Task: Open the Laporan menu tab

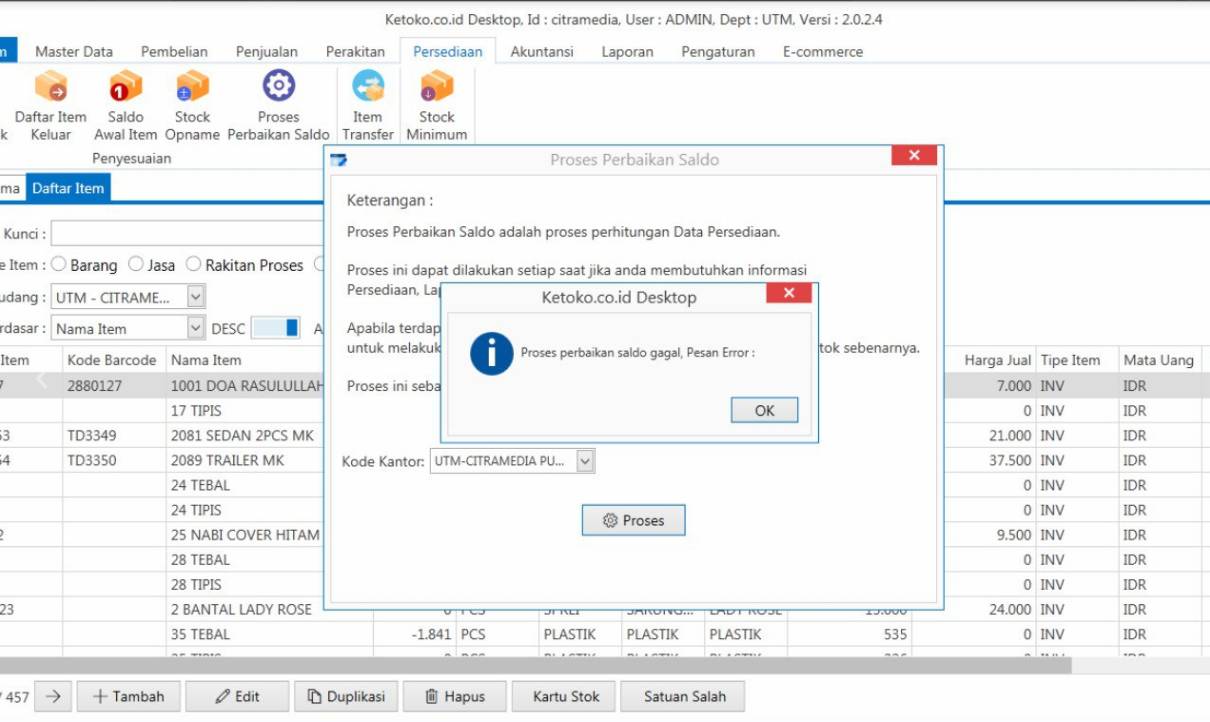Action: (x=627, y=52)
